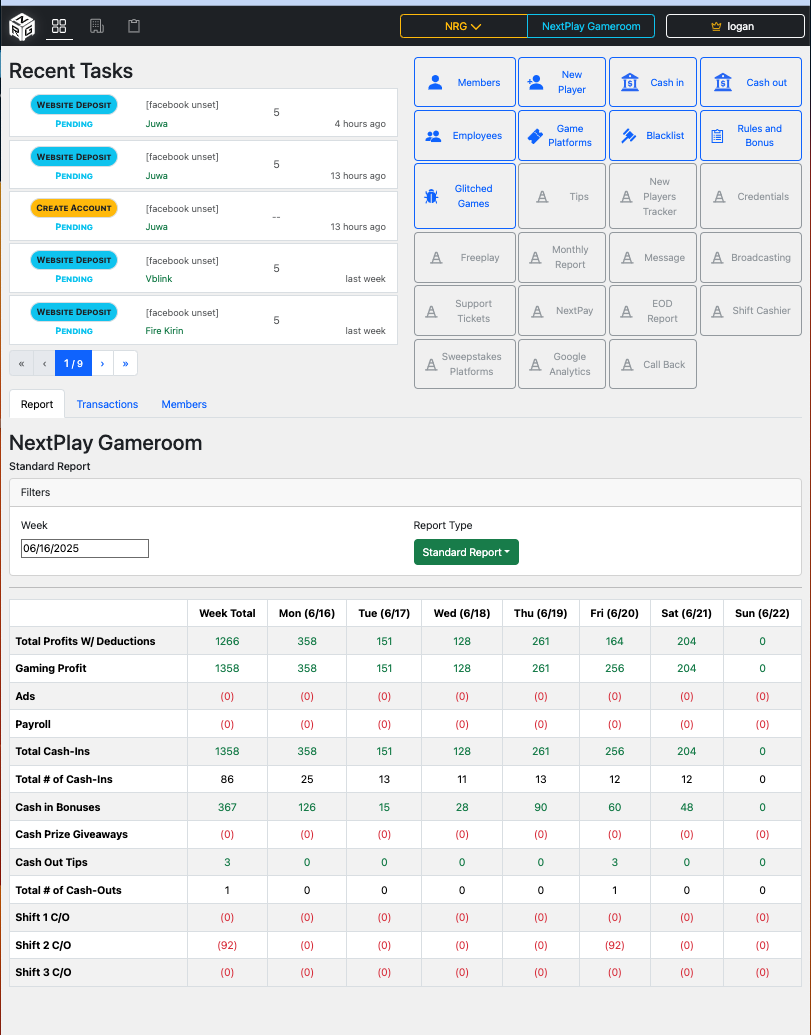The width and height of the screenshot is (811, 1035).
Task: Open the Glitched Games tile
Action: (x=465, y=196)
